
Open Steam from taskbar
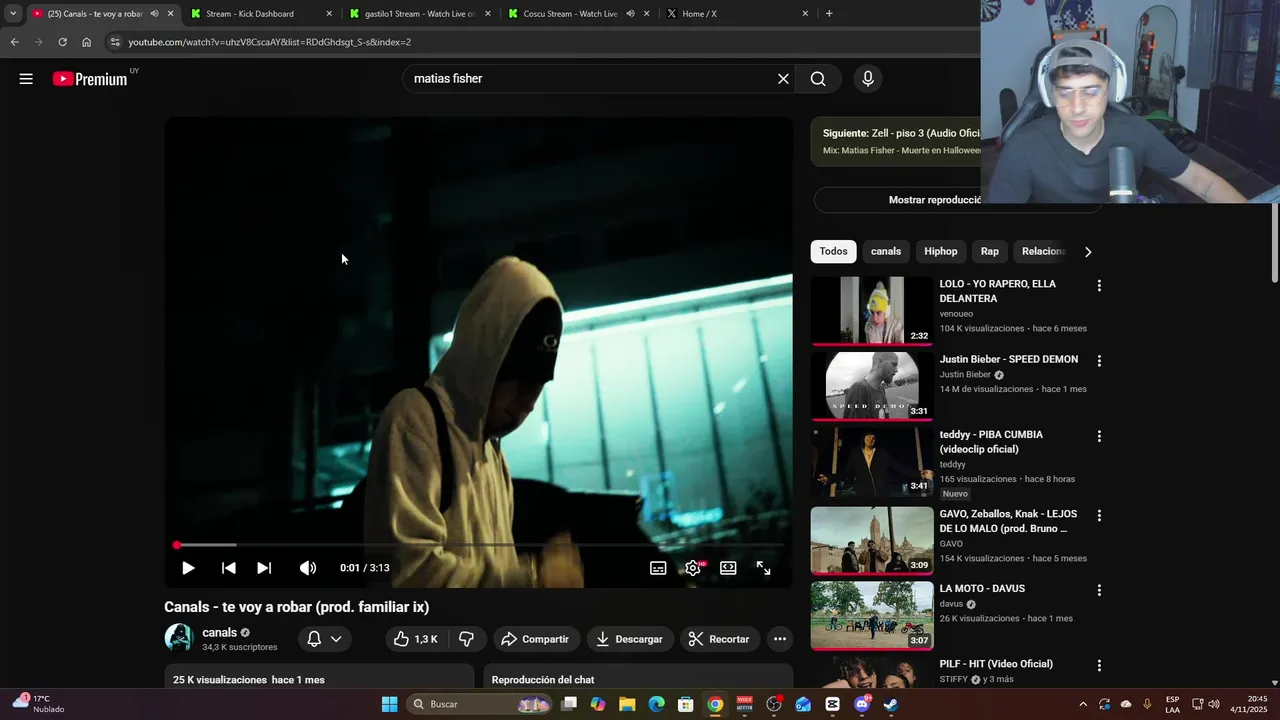[891, 704]
